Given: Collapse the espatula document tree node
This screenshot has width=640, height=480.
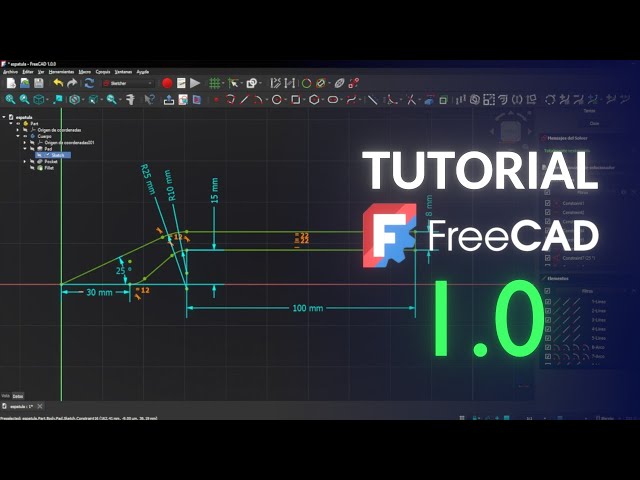Looking at the screenshot, I should pos(4,117).
